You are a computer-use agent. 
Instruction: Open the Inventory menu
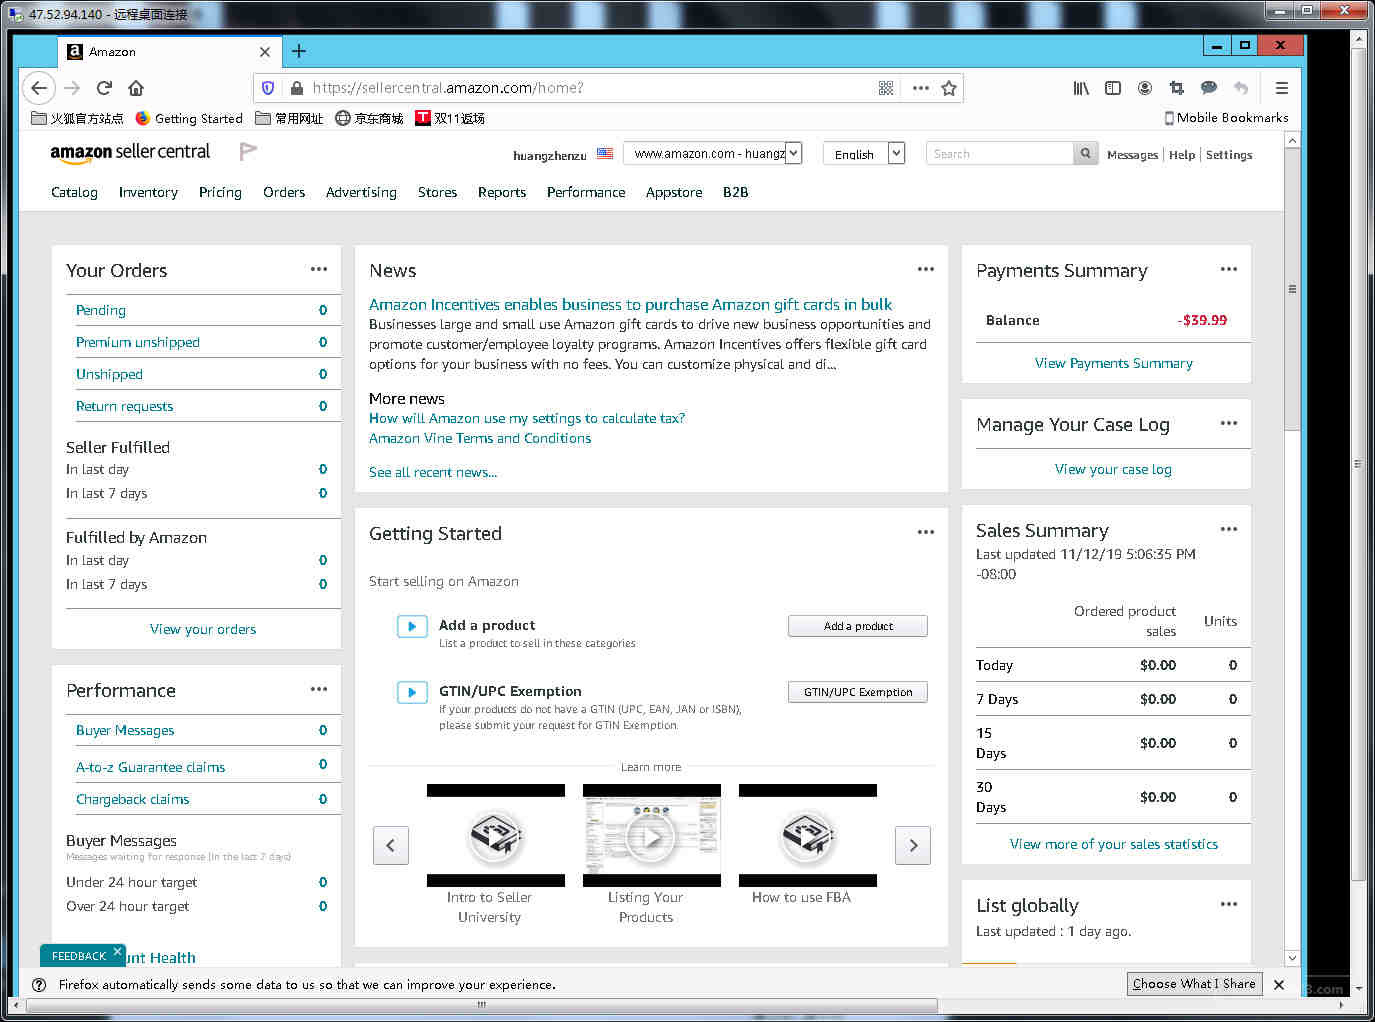click(148, 192)
